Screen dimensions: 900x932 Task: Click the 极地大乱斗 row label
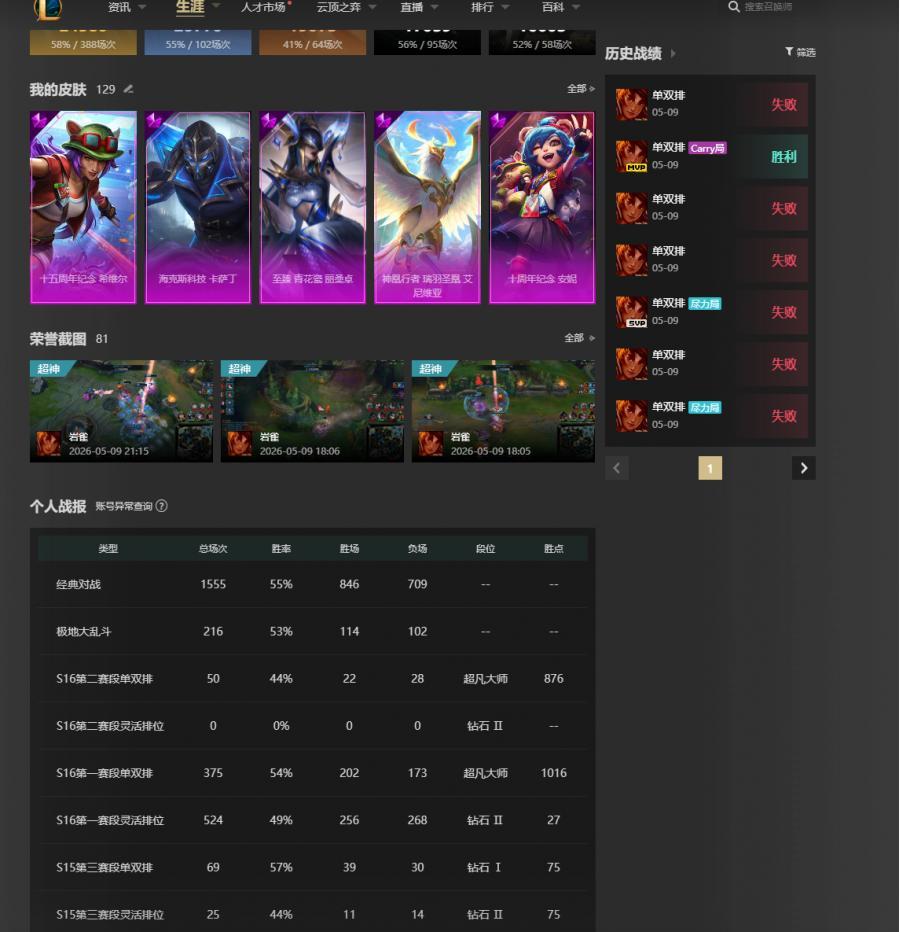[x=84, y=631]
